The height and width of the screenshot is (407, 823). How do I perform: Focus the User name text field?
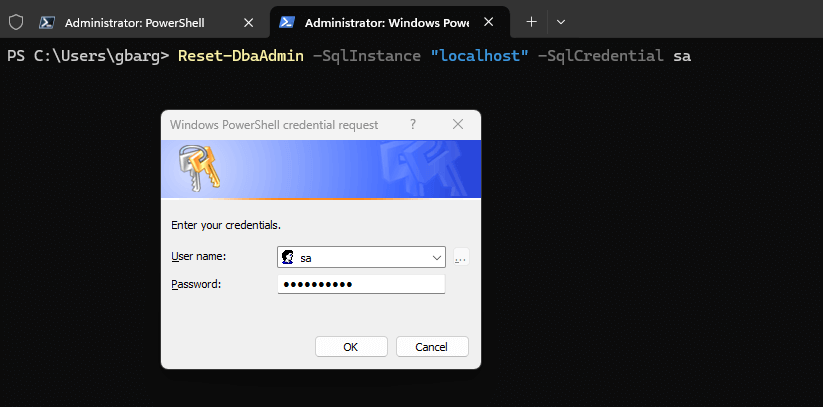[360, 258]
